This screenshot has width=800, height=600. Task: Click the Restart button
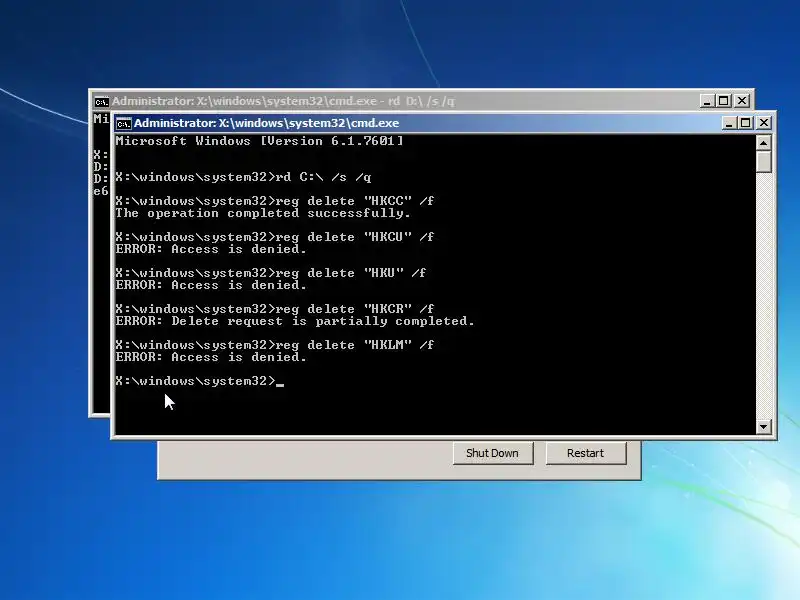586,453
